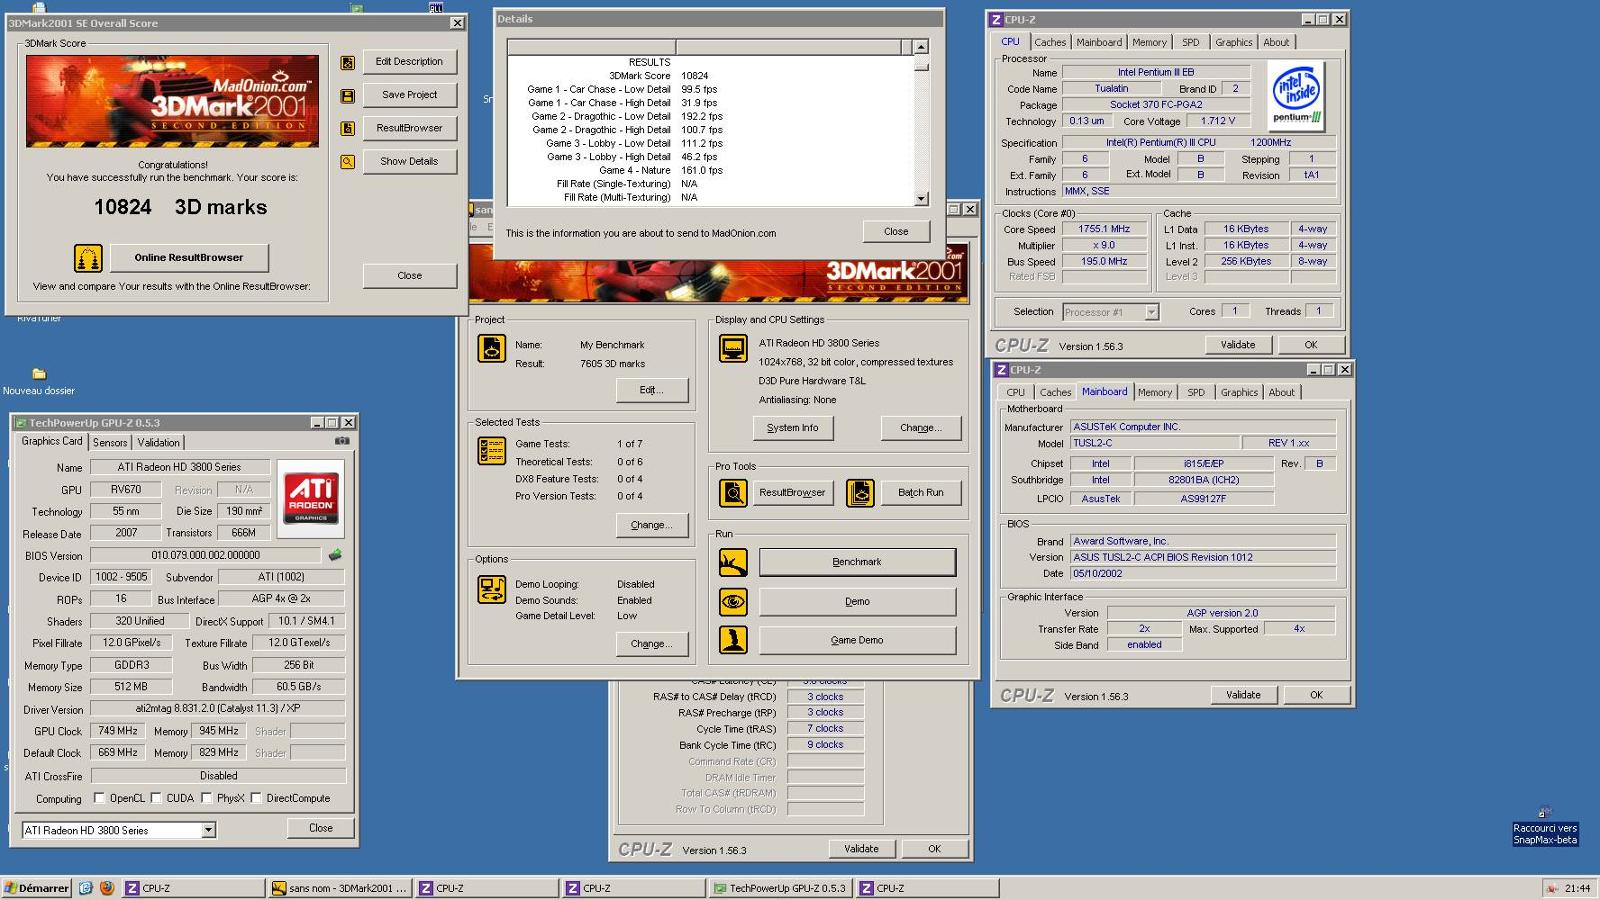The height and width of the screenshot is (900, 1600).
Task: Open the SnapMax-beta desktop shortcut
Action: 1544,827
